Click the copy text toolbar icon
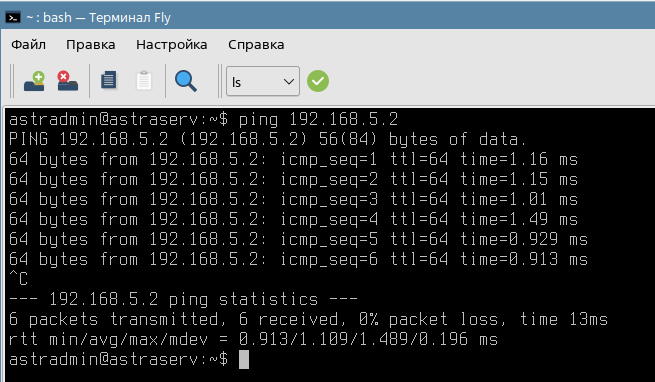The image size is (655, 382). (x=109, y=80)
